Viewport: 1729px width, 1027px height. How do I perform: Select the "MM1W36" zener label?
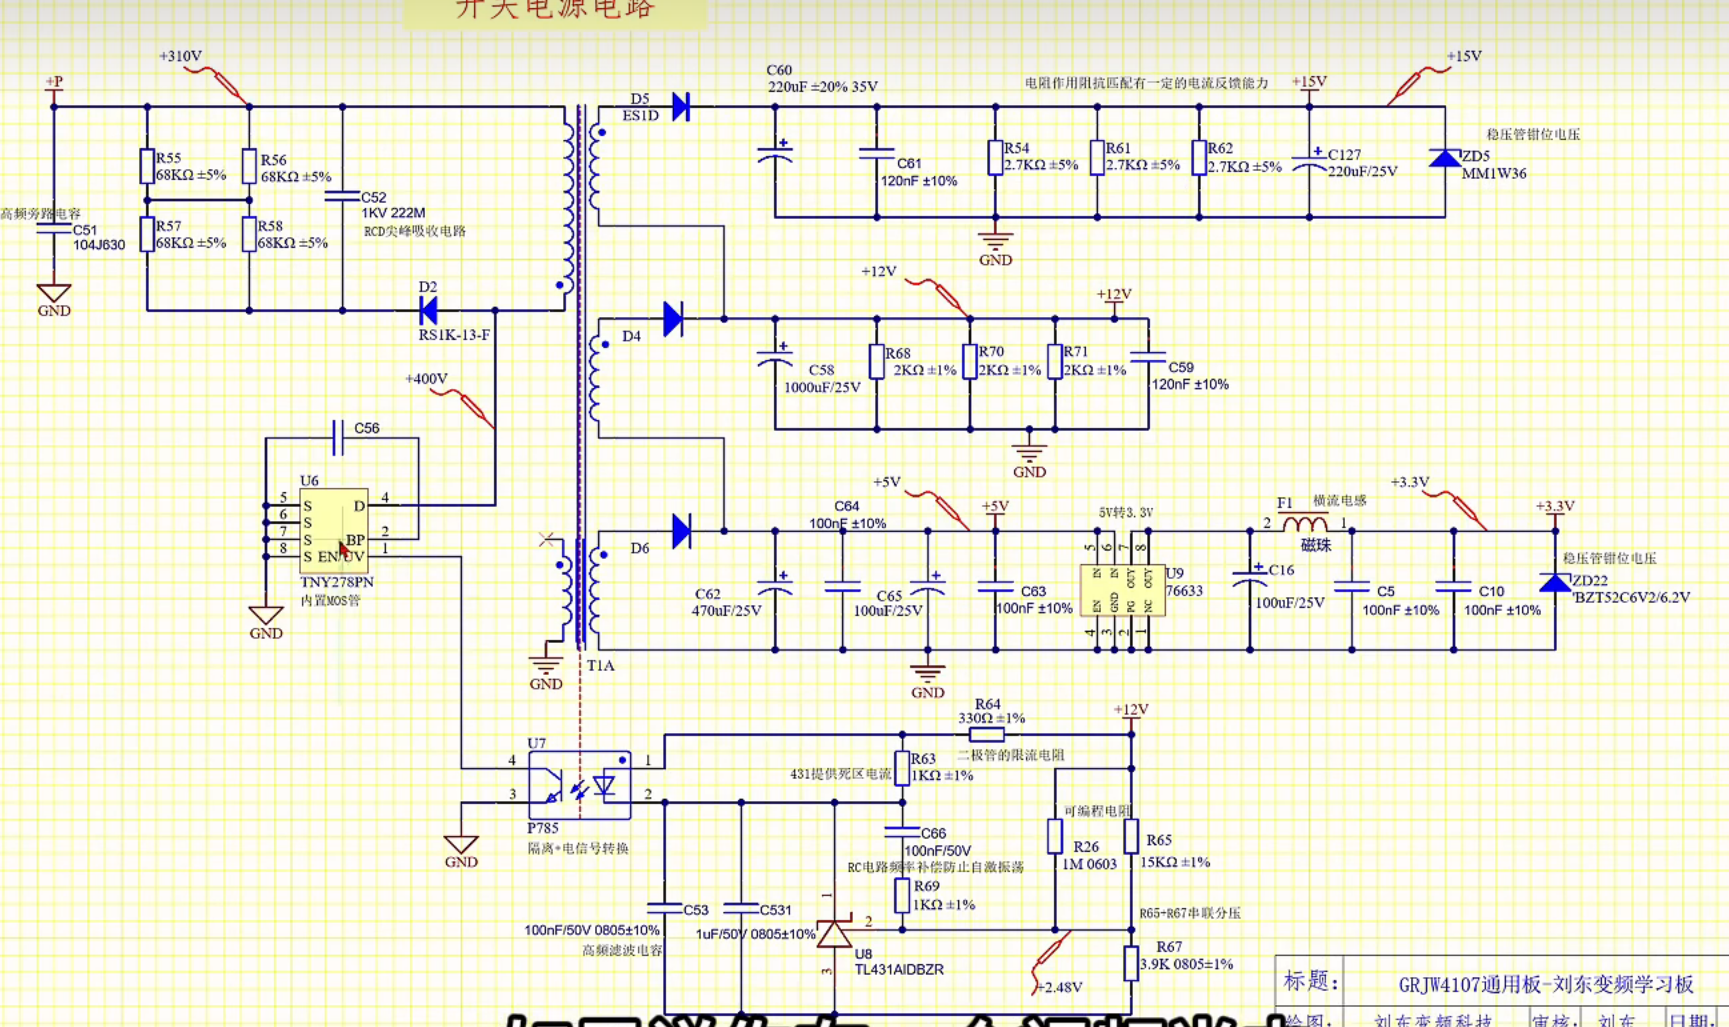(x=1494, y=173)
